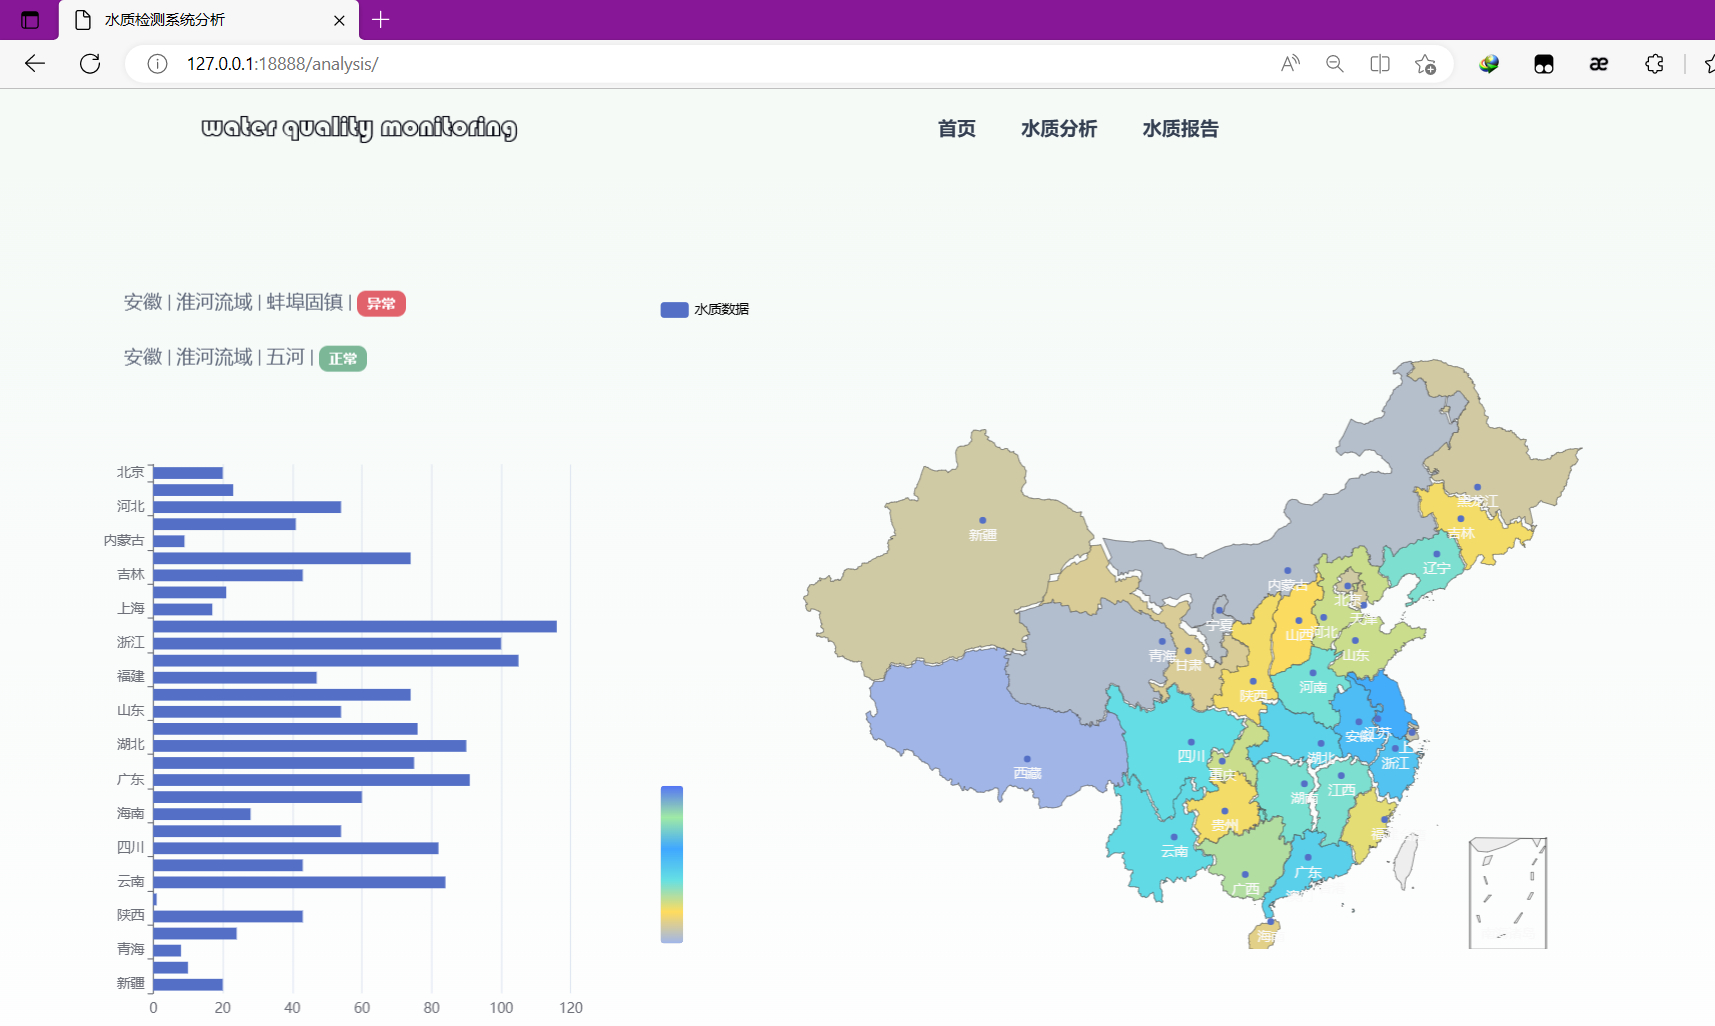
Task: Click the 浙江 bar in the chart
Action: (x=327, y=643)
